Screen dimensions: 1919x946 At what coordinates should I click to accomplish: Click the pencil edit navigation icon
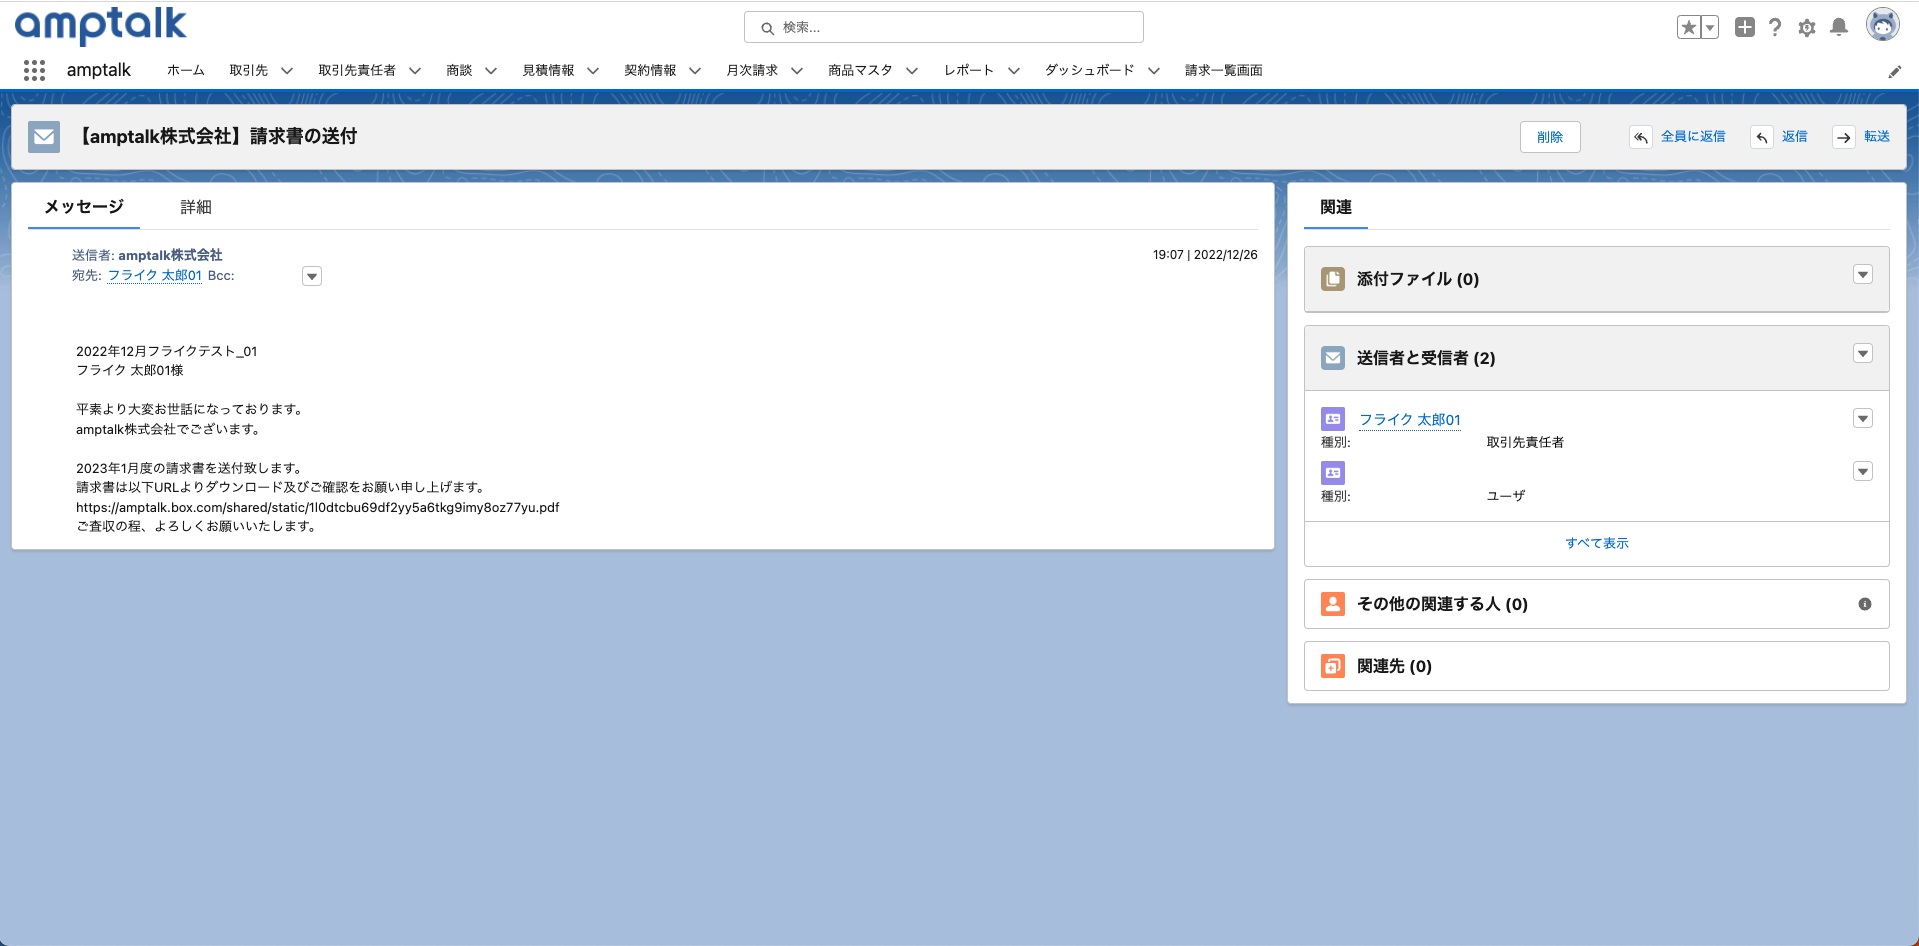1894,71
